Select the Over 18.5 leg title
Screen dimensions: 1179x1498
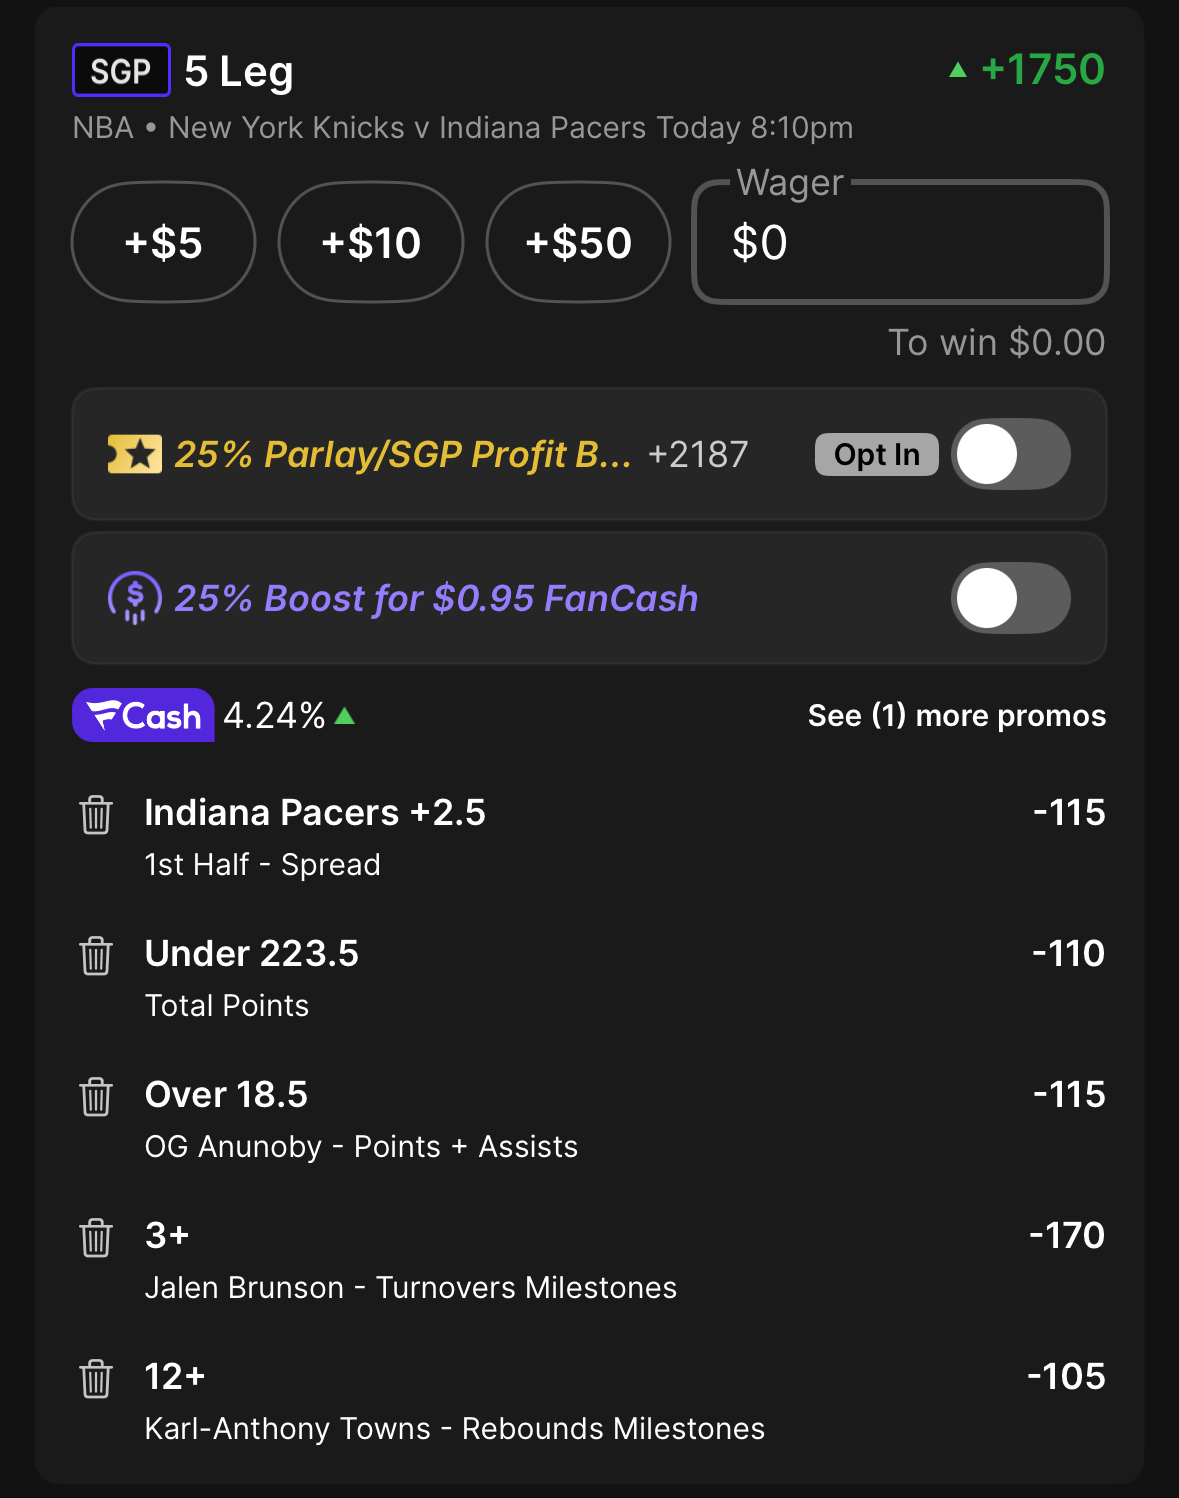pyautogui.click(x=226, y=1095)
